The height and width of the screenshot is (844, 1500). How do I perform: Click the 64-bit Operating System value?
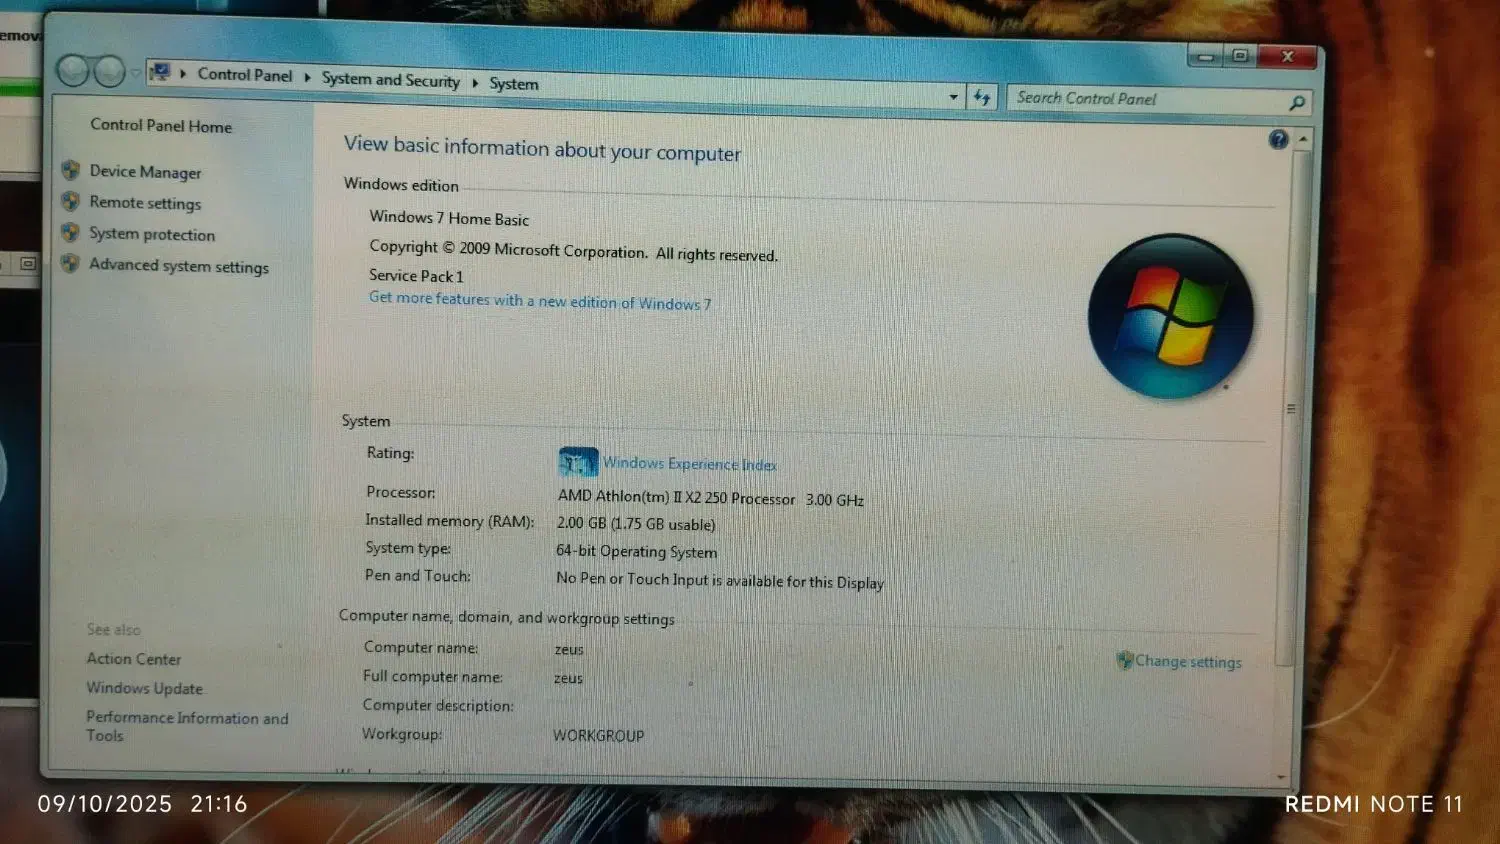coord(636,551)
